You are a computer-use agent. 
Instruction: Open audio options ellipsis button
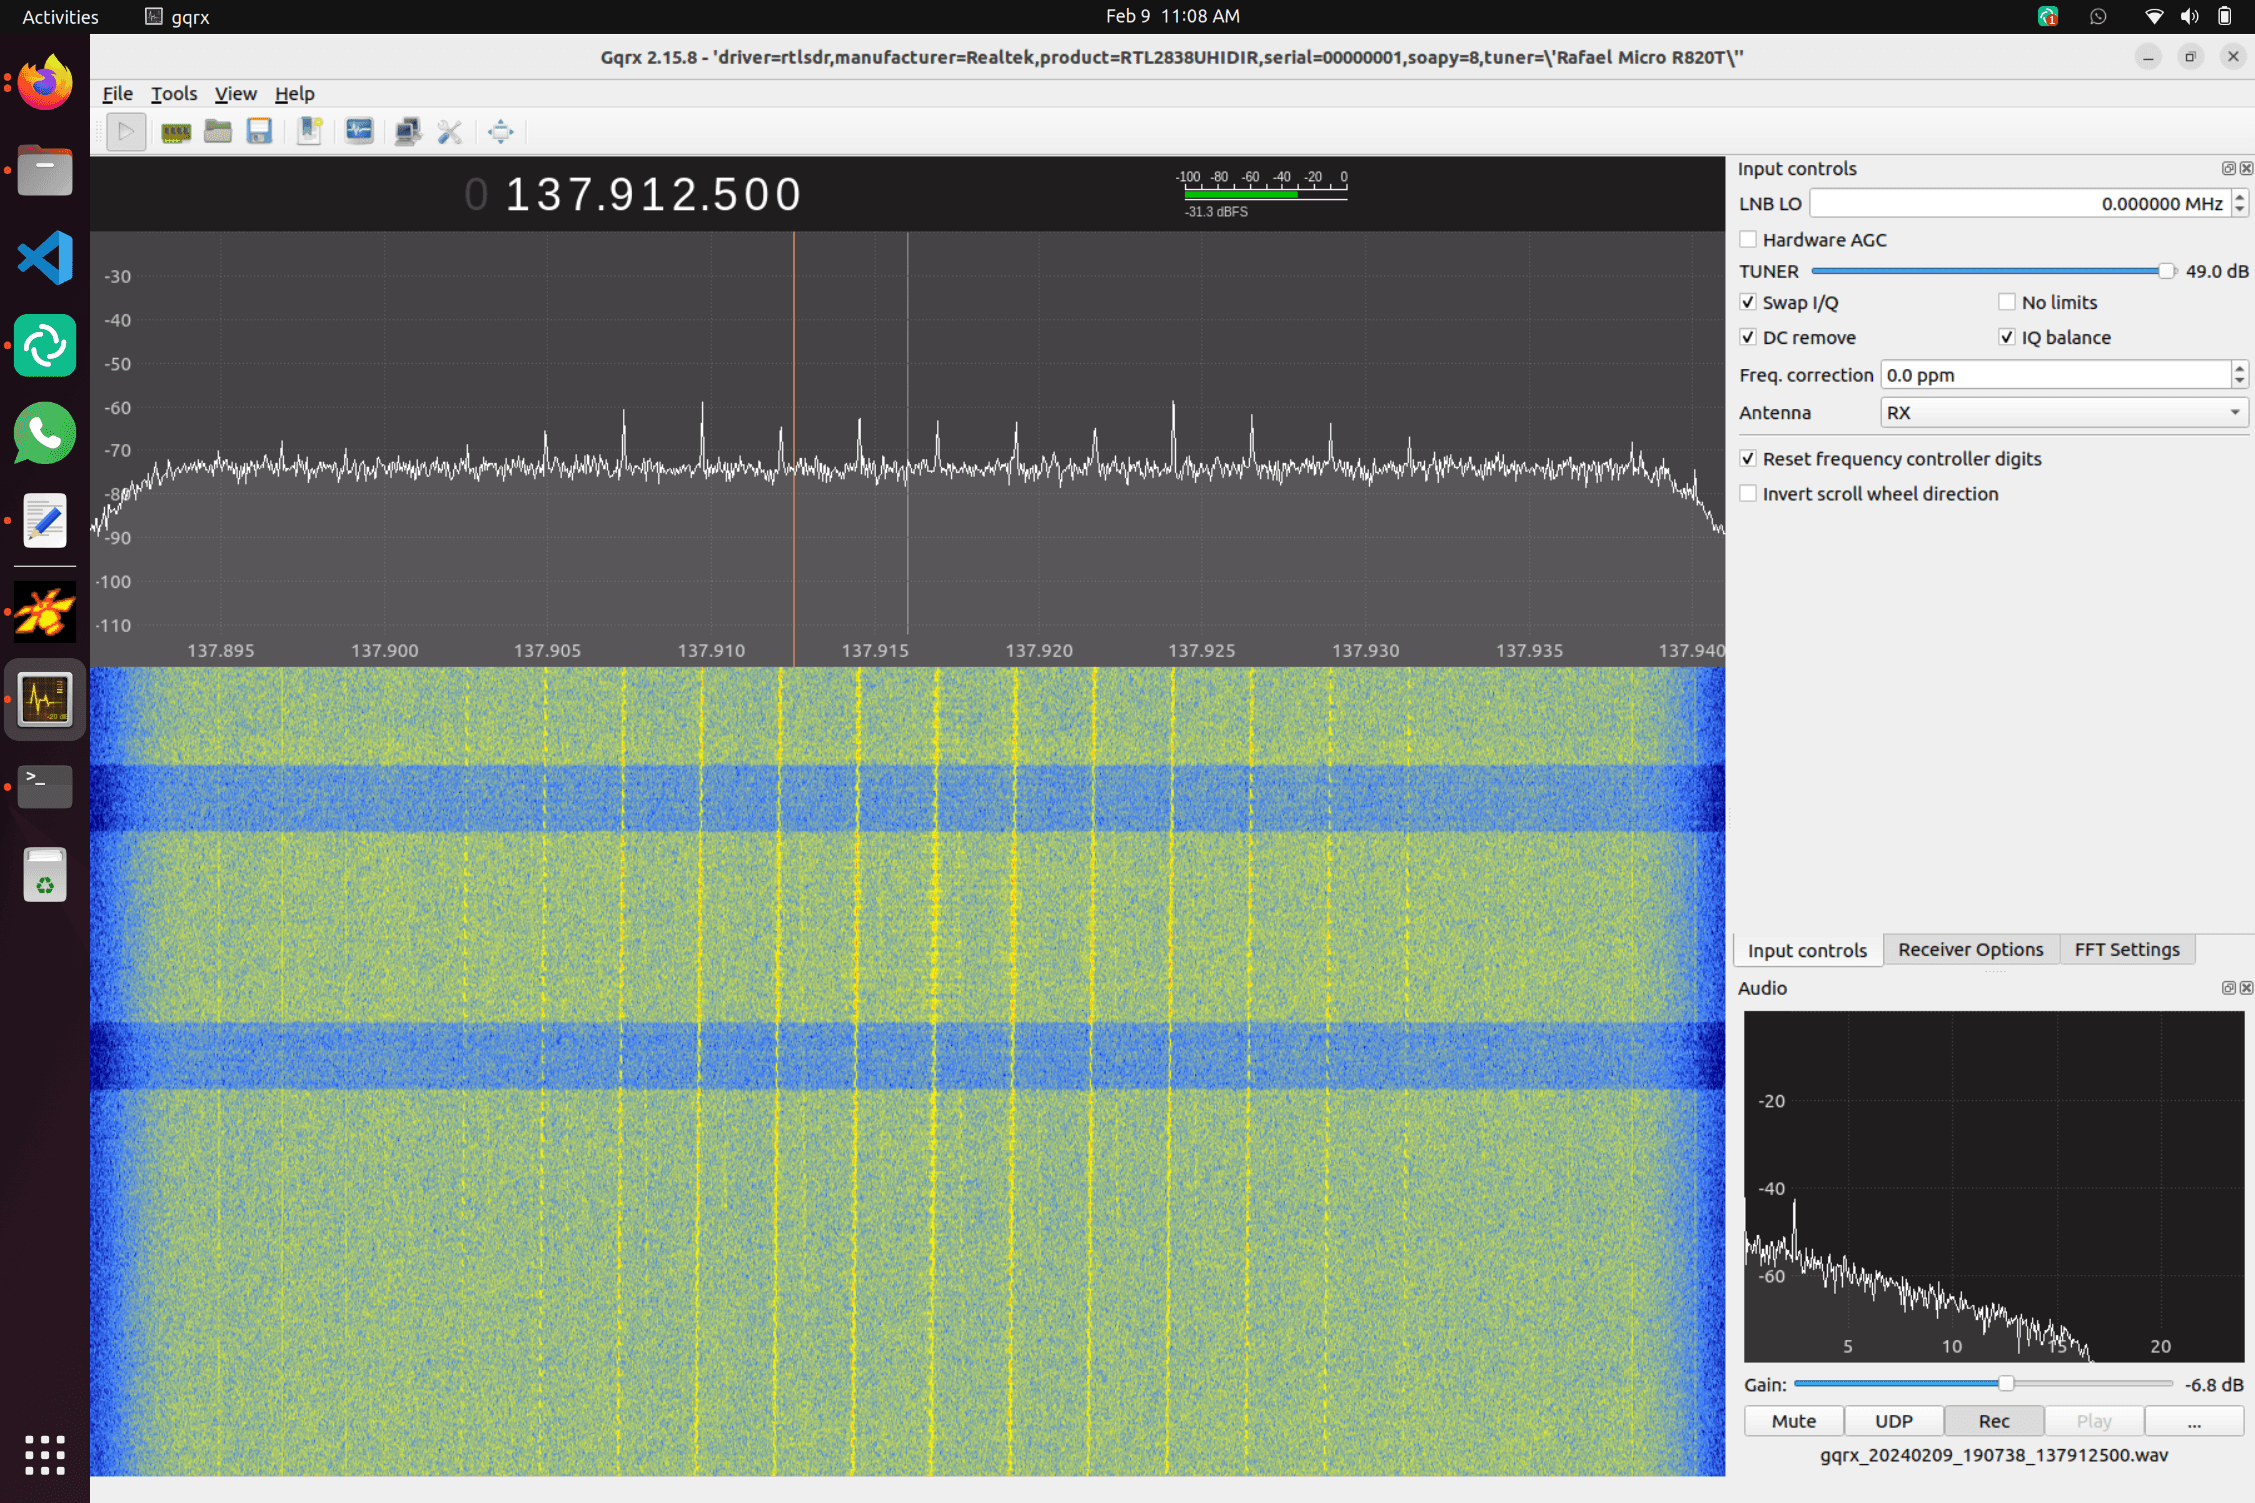click(2194, 1421)
